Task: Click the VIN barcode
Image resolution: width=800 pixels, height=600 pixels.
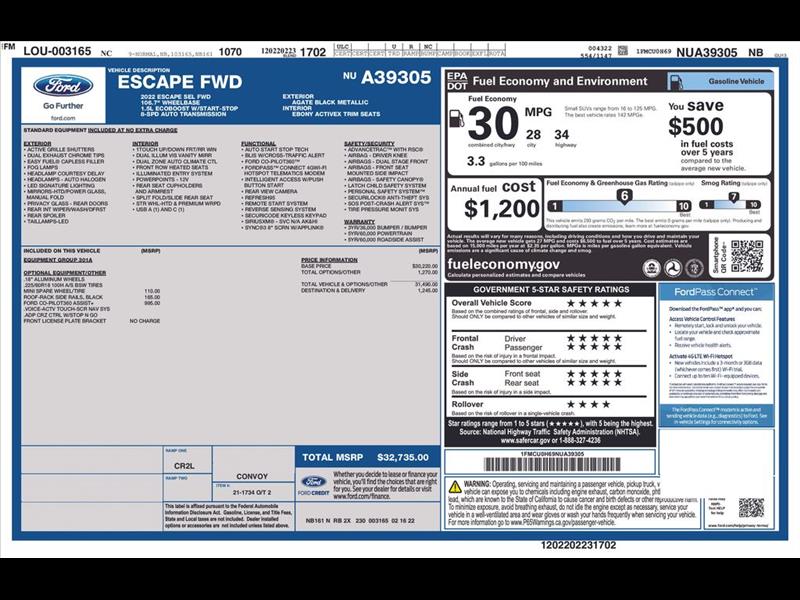Action: (548, 465)
